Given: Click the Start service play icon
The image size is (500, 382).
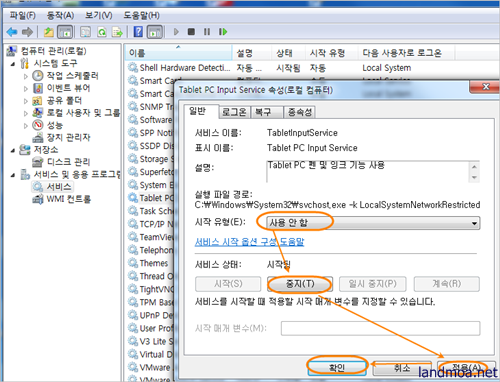Looking at the screenshot, I should (176, 32).
